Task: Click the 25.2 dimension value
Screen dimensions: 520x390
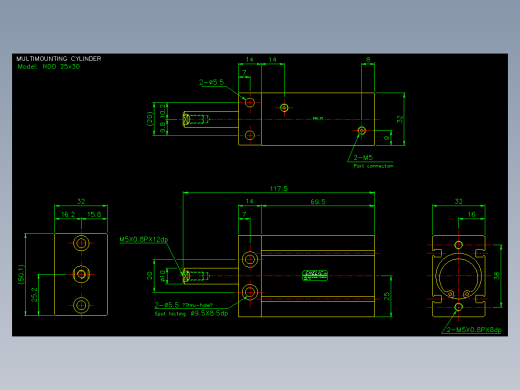Action: [34, 295]
